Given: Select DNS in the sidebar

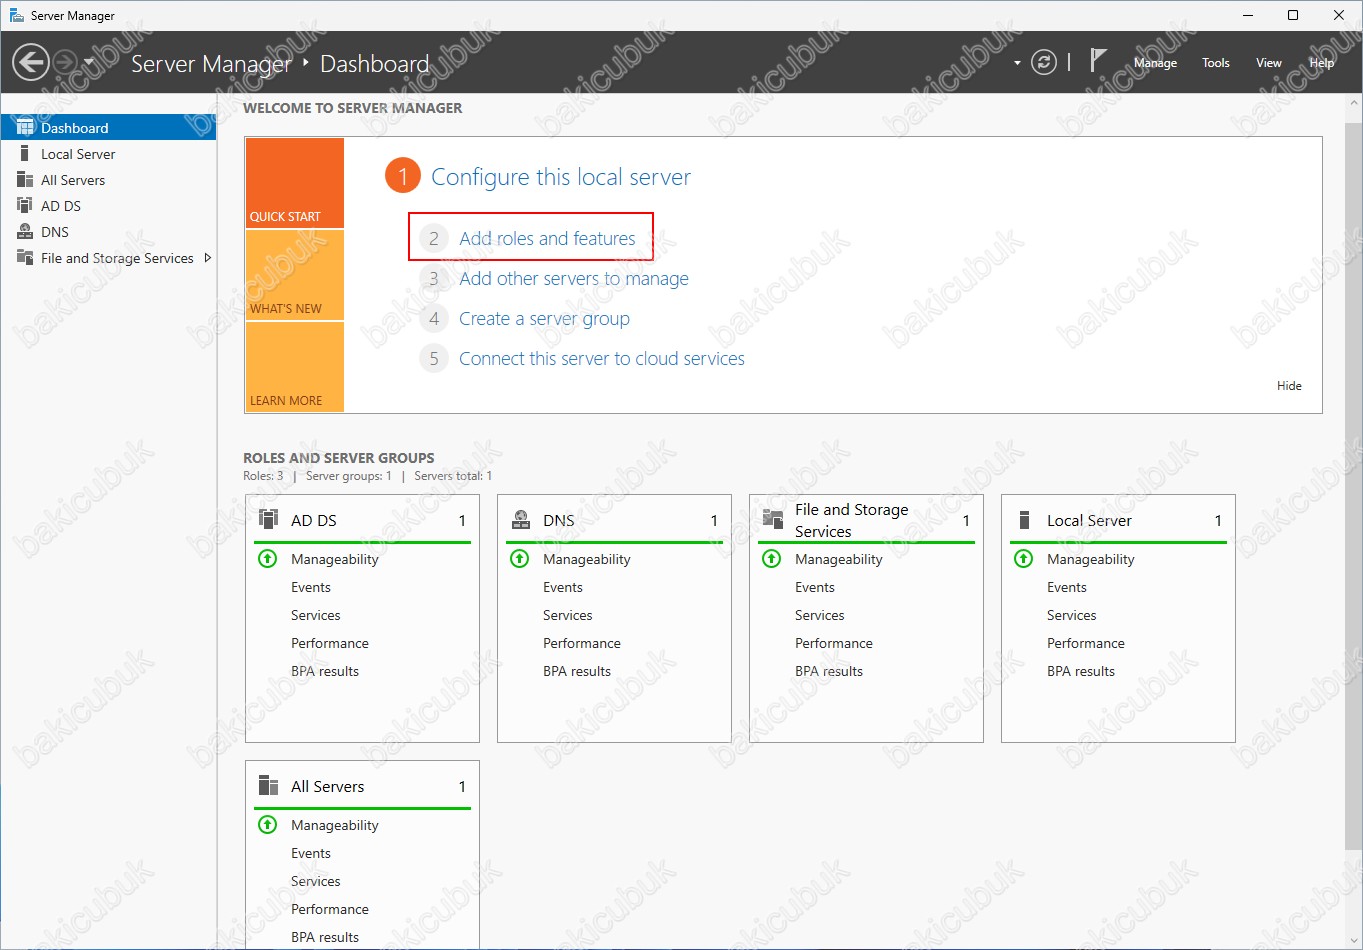Looking at the screenshot, I should 108,232.
